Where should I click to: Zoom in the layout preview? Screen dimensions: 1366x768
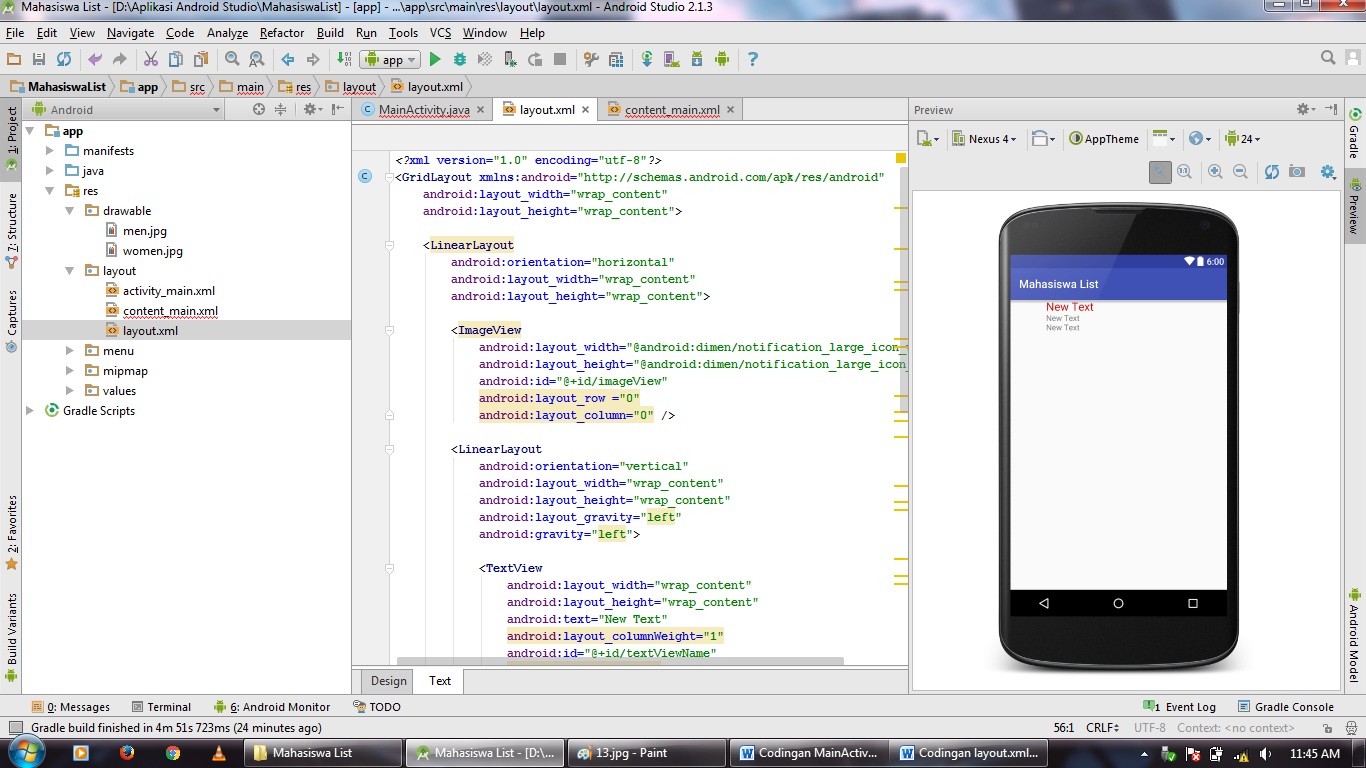[x=1215, y=172]
